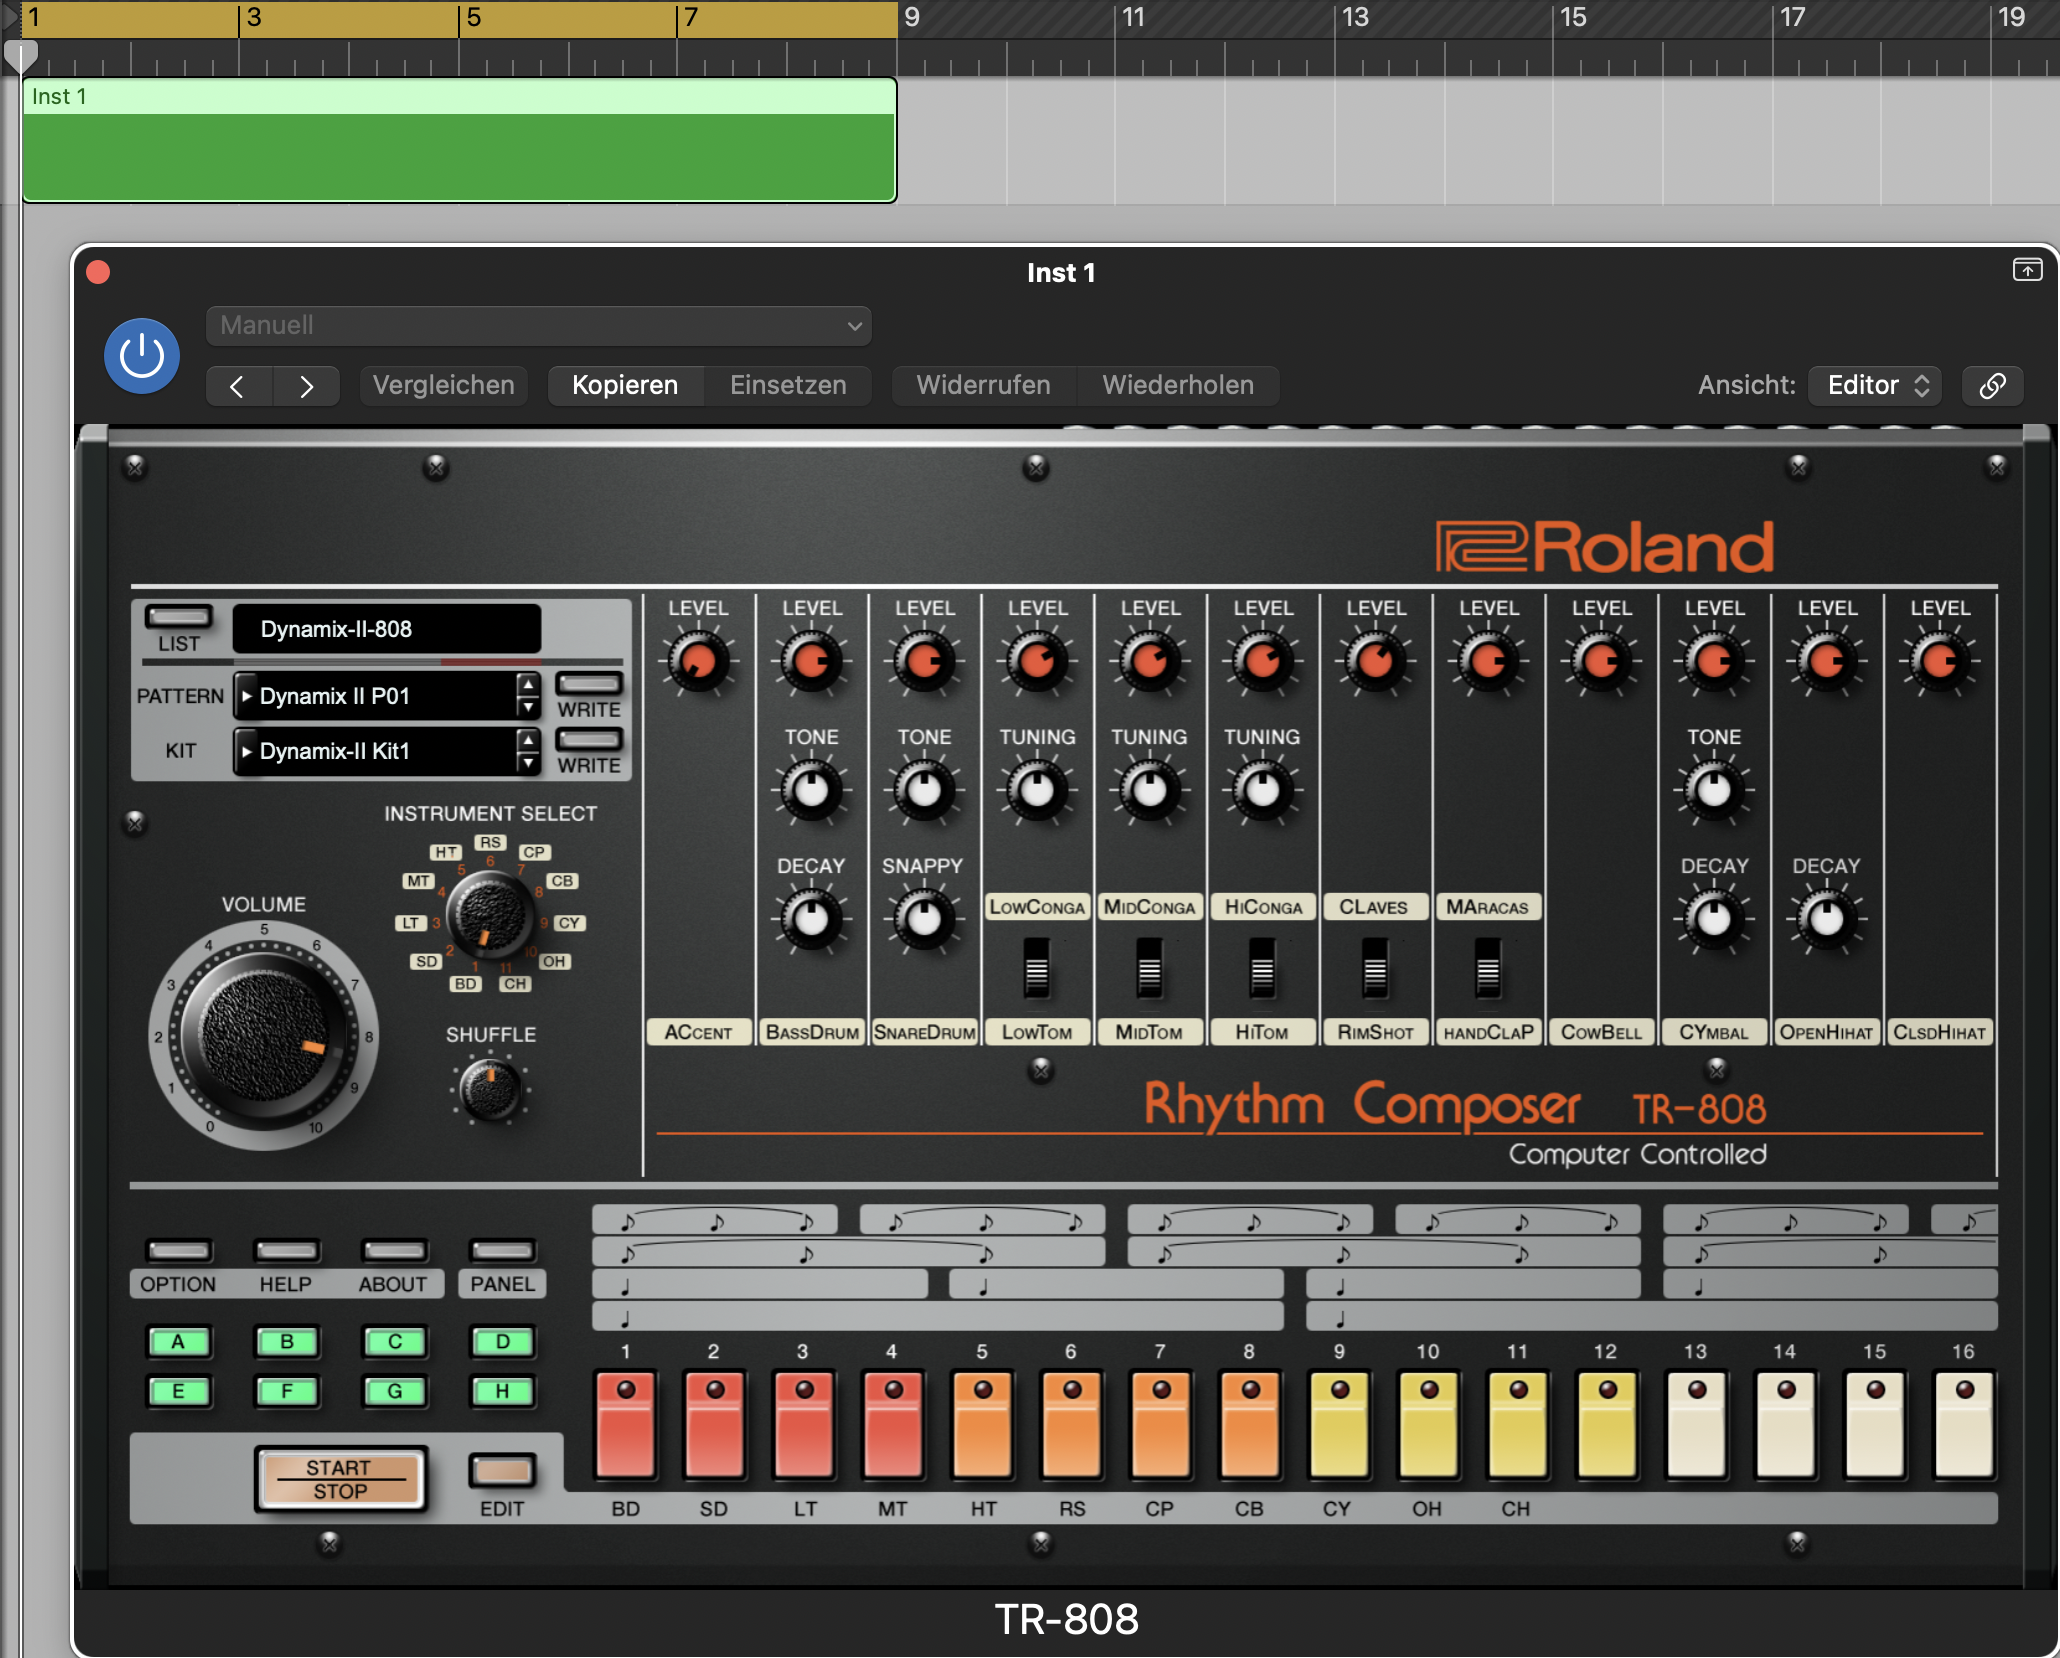Viewport: 2060px width, 1658px height.
Task: Toggle step 1 BD button
Action: tap(625, 1425)
